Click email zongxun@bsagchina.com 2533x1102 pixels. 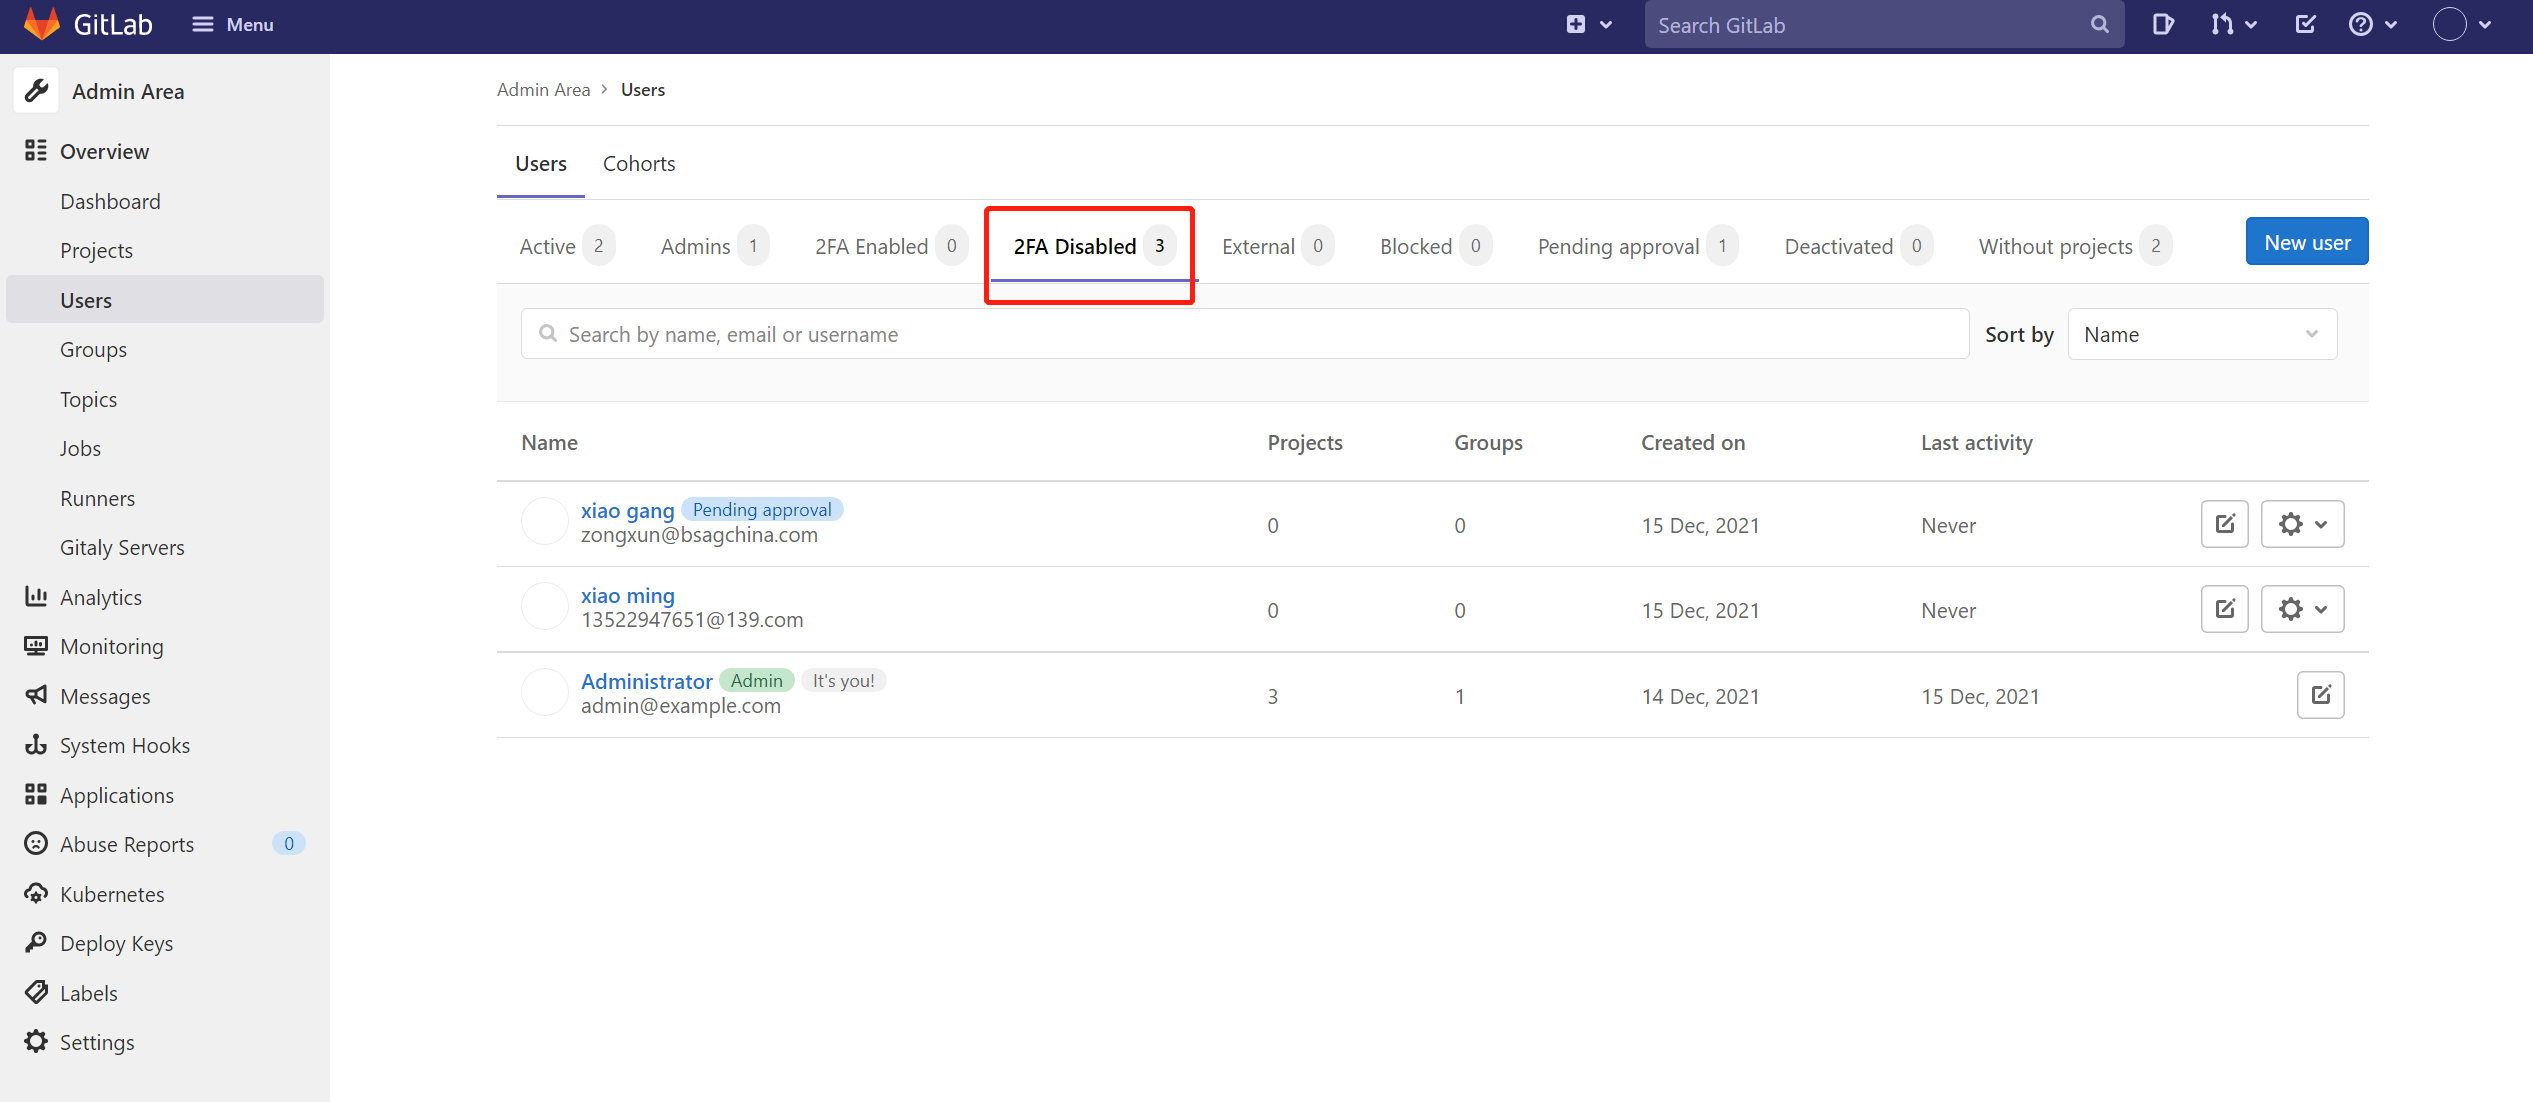point(699,535)
